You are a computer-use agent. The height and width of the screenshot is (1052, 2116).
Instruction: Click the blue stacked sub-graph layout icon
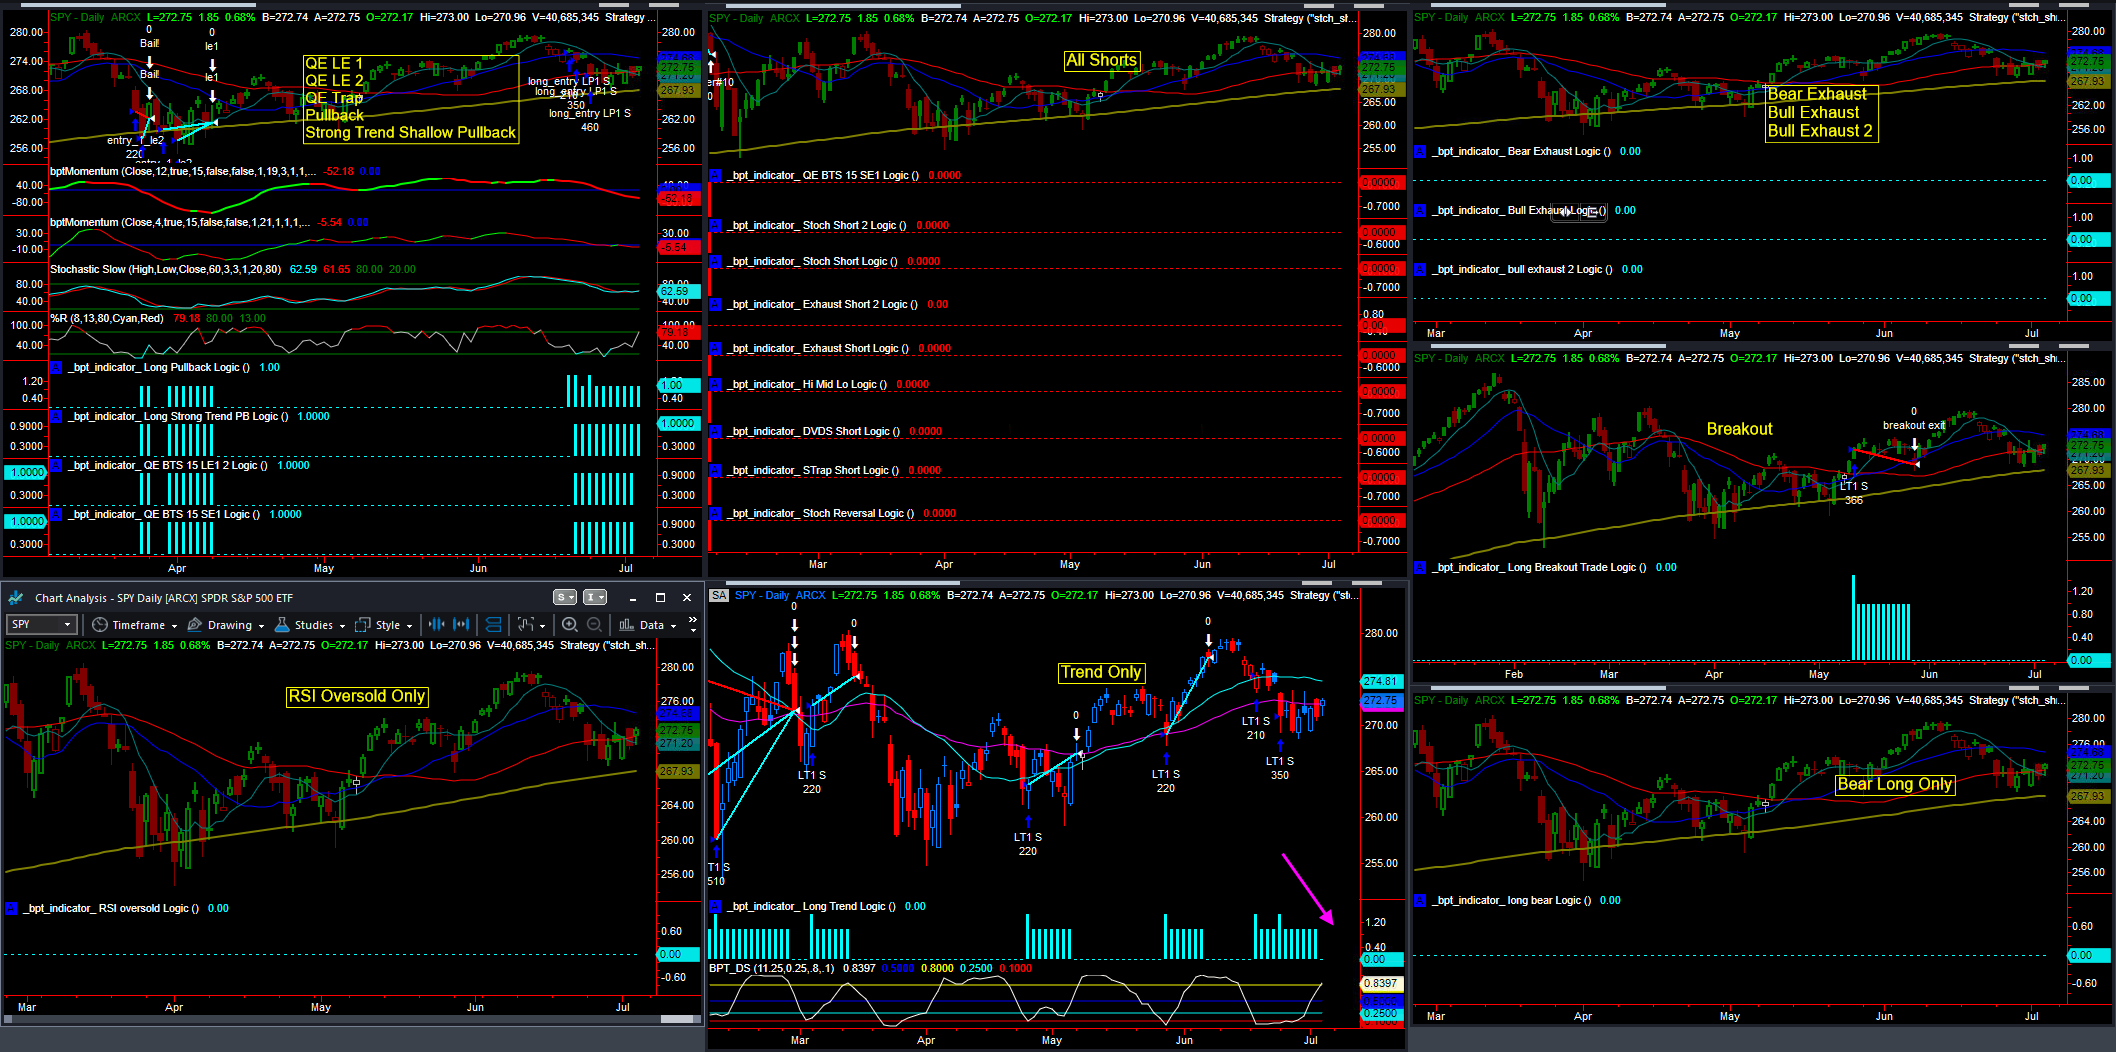pyautogui.click(x=493, y=625)
